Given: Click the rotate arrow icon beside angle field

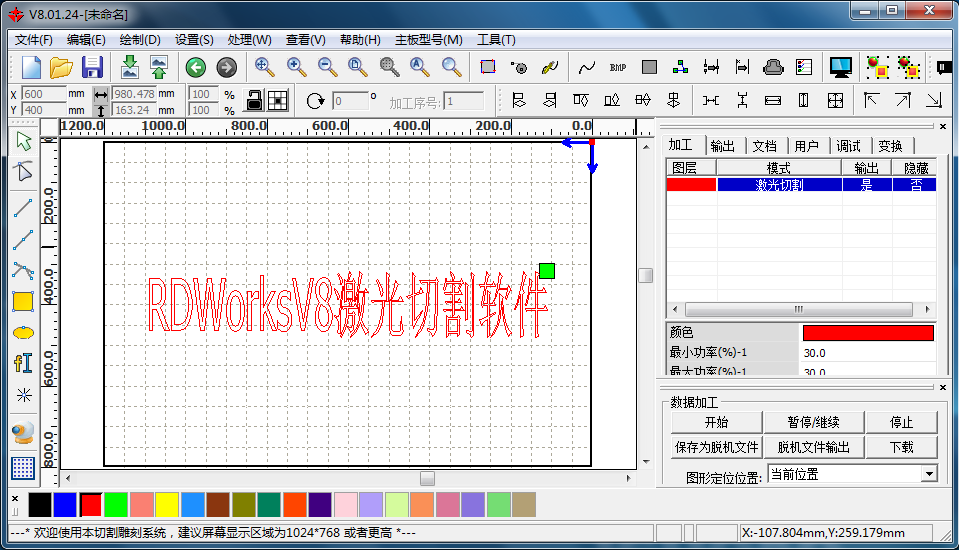Looking at the screenshot, I should coord(315,101).
